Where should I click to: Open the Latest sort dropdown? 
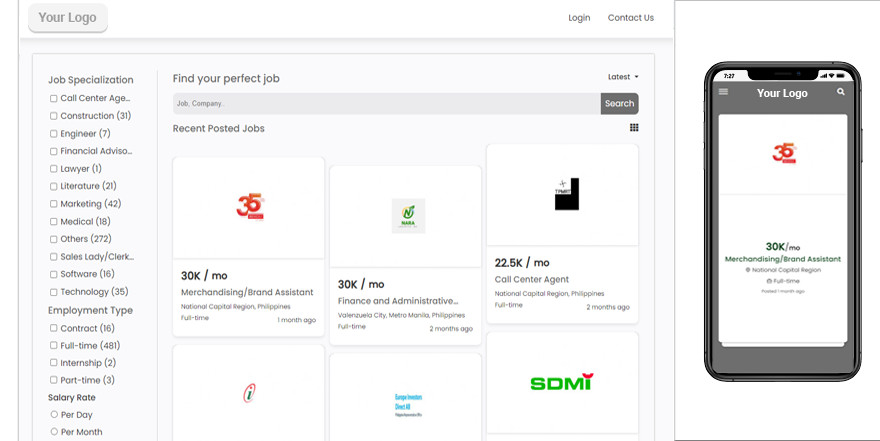click(623, 77)
